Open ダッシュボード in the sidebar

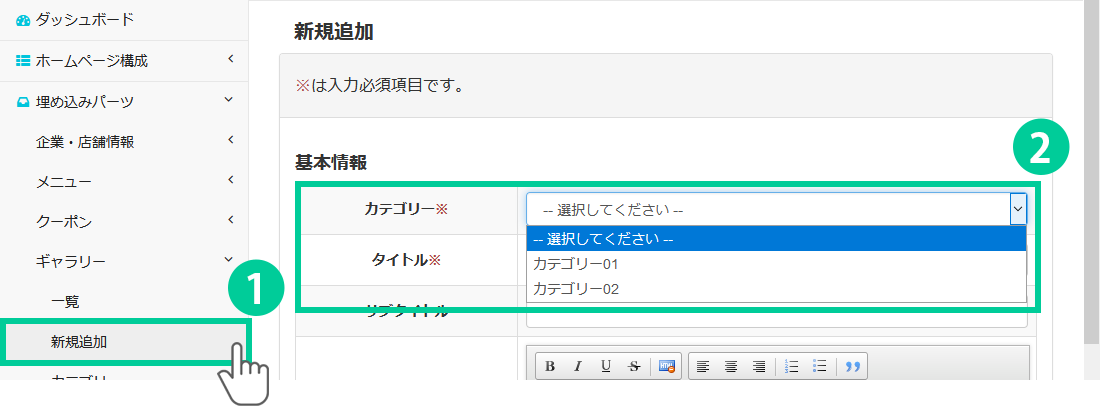[84, 19]
